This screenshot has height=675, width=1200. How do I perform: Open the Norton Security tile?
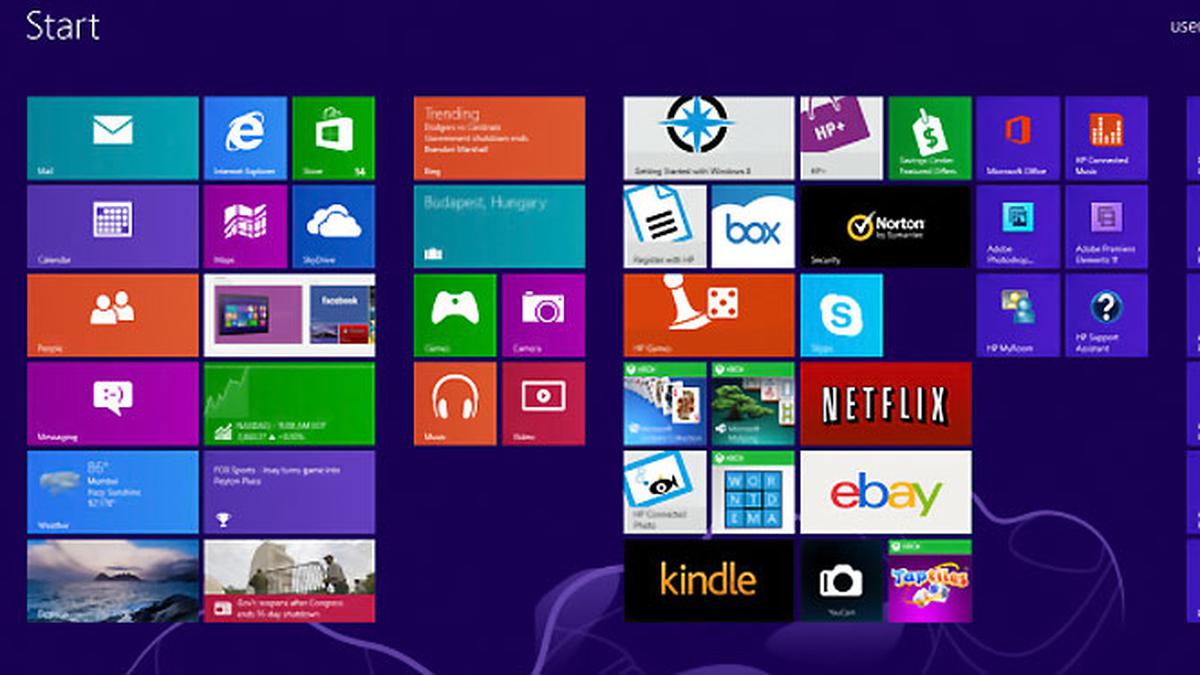pyautogui.click(x=886, y=226)
